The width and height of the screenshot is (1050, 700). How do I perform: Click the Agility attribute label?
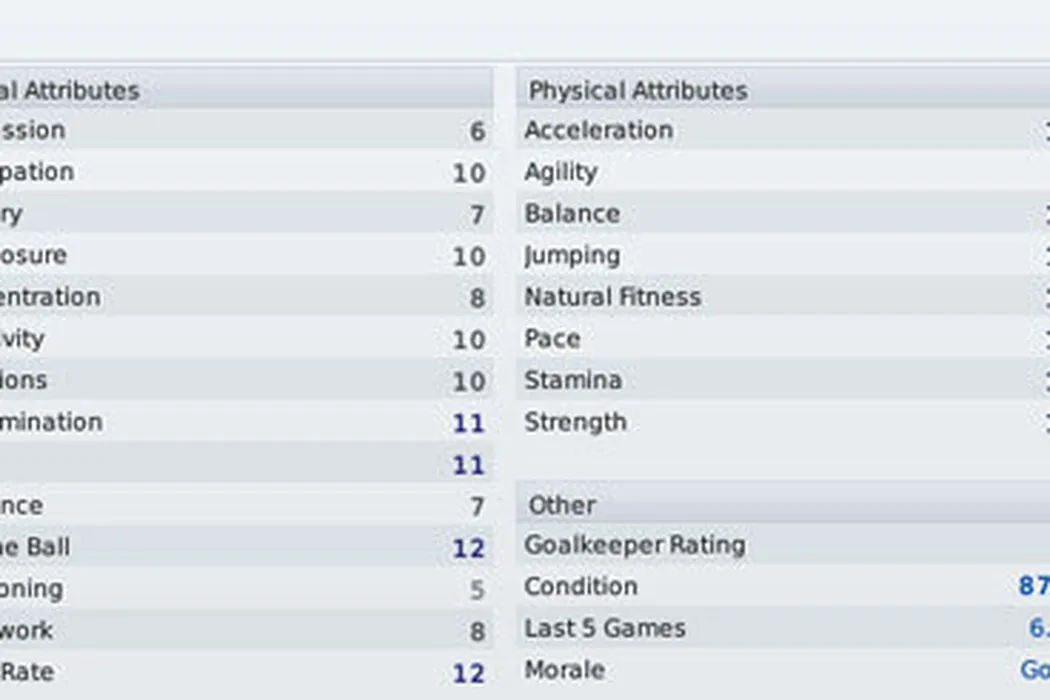pyautogui.click(x=560, y=173)
